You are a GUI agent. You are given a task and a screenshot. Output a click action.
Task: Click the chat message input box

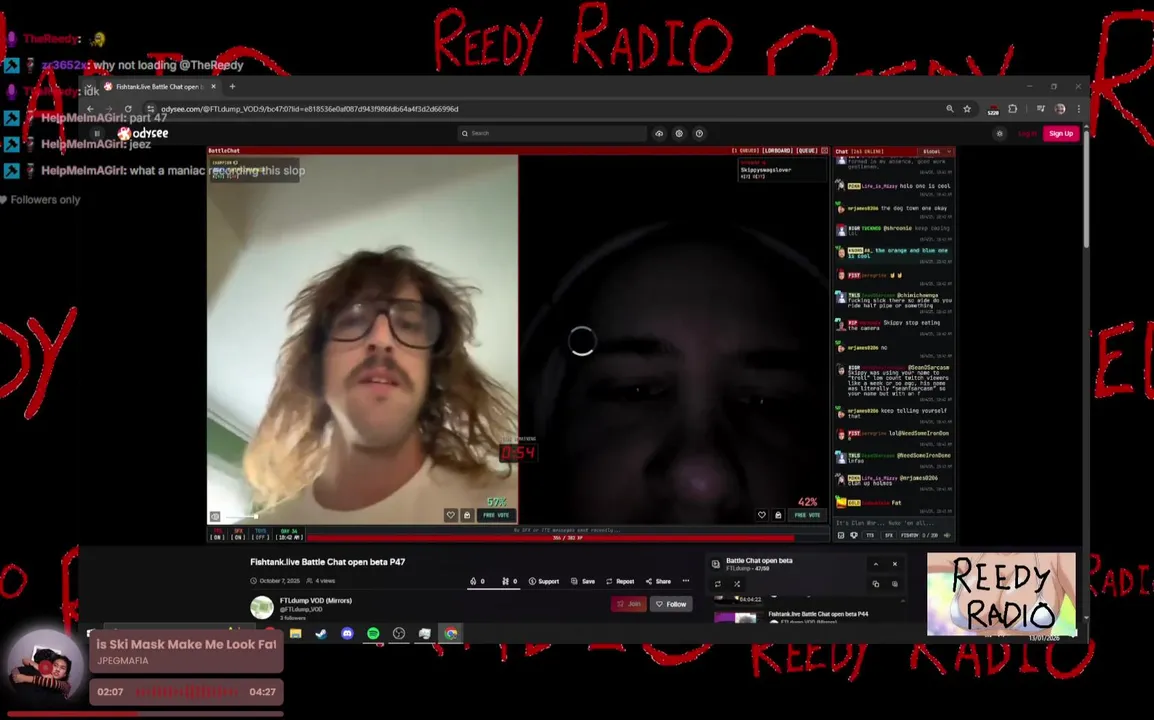893,523
